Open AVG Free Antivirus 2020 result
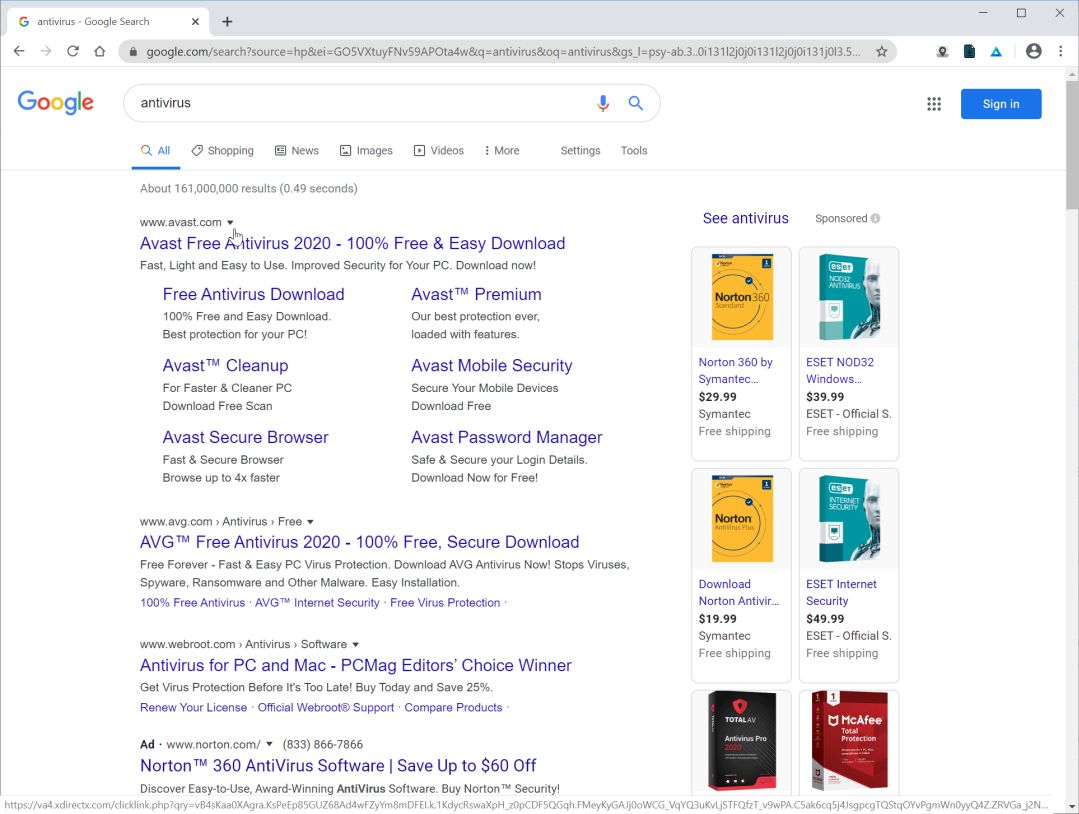This screenshot has width=1079, height=814. pos(359,542)
